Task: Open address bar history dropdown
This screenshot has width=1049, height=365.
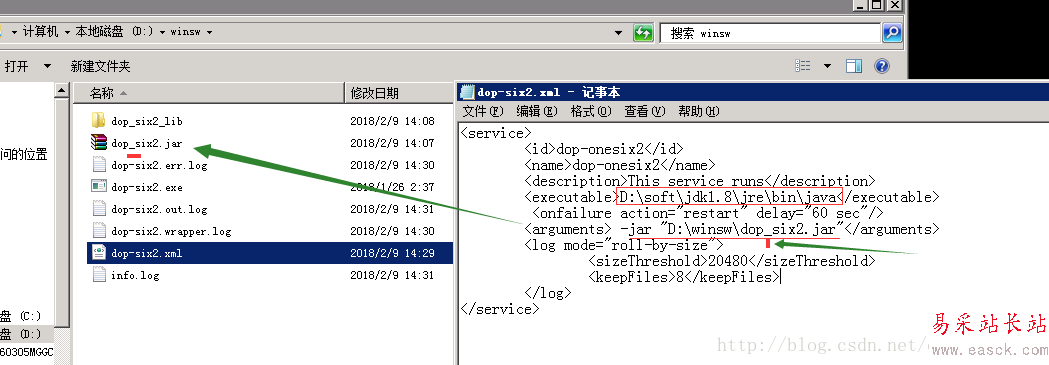Action: (x=619, y=32)
